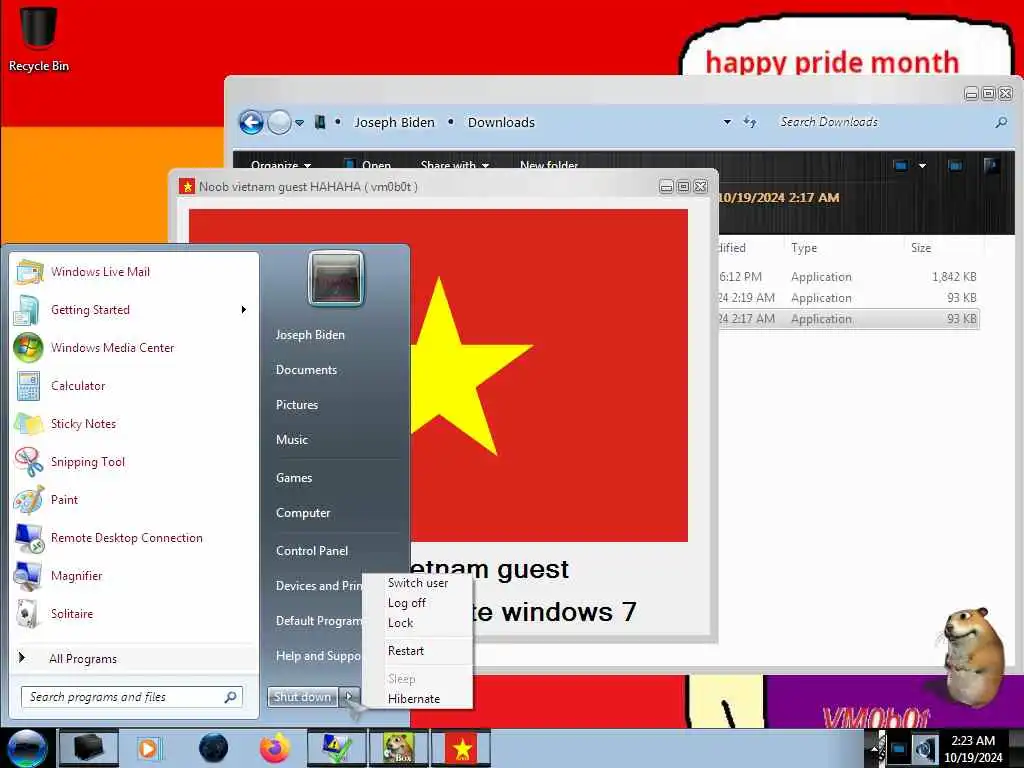
Task: Go back in the Downloads Explorer window
Action: 251,122
